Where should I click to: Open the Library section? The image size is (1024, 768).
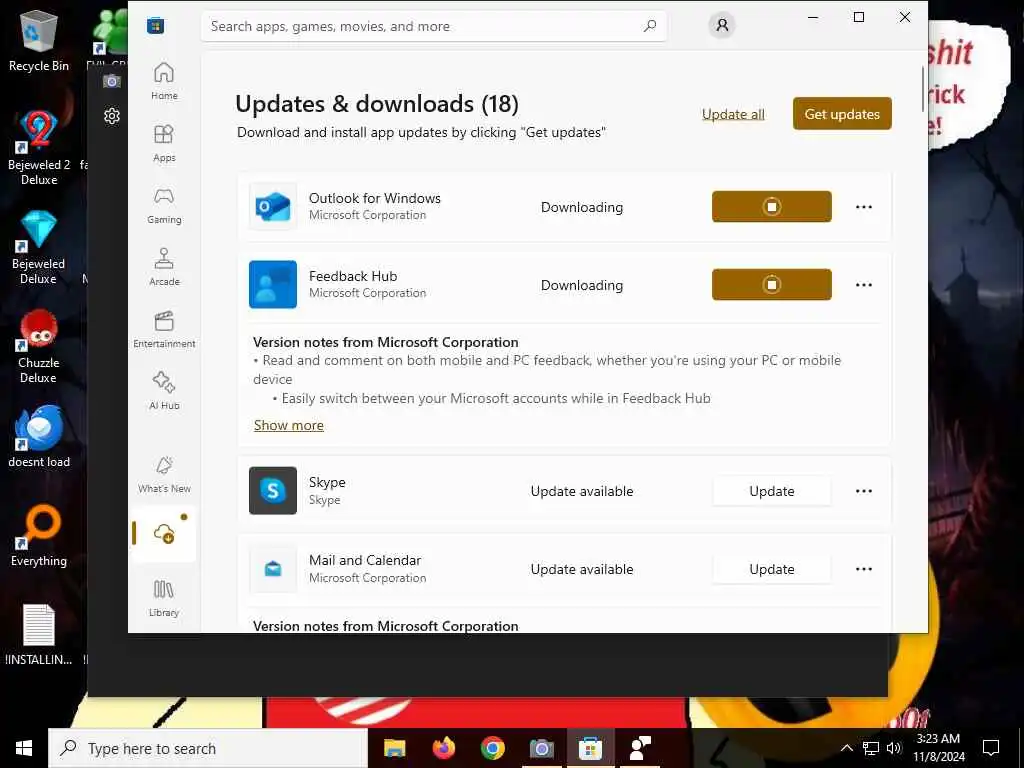164,598
